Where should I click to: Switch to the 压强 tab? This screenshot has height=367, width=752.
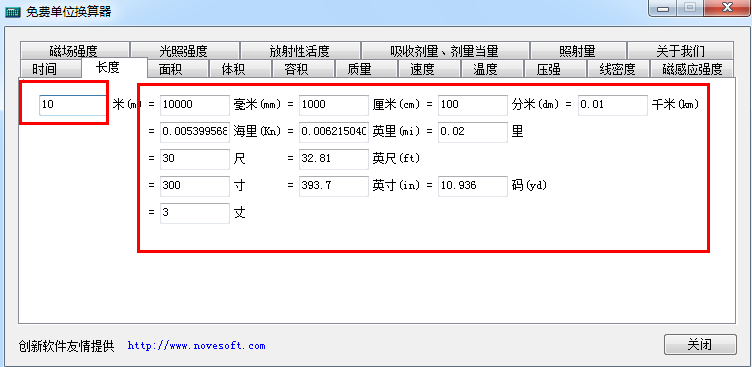[x=555, y=69]
